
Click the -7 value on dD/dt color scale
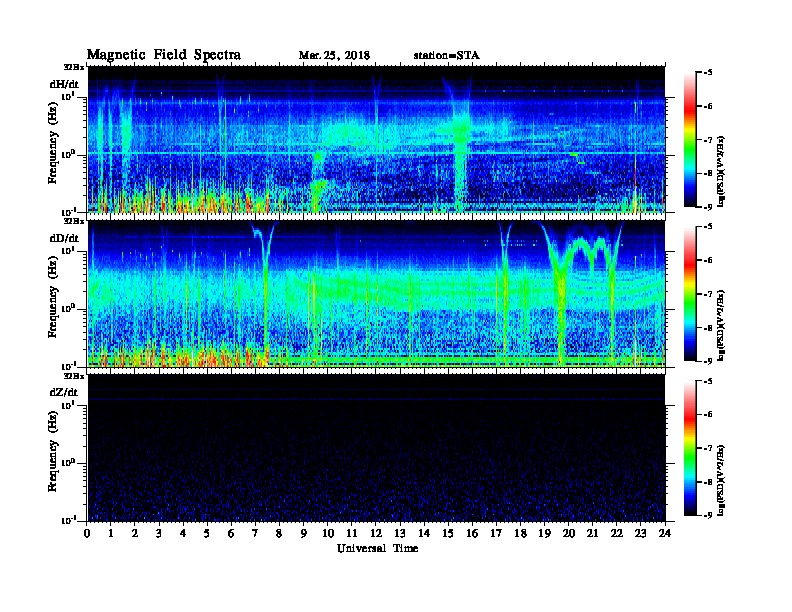tap(708, 294)
